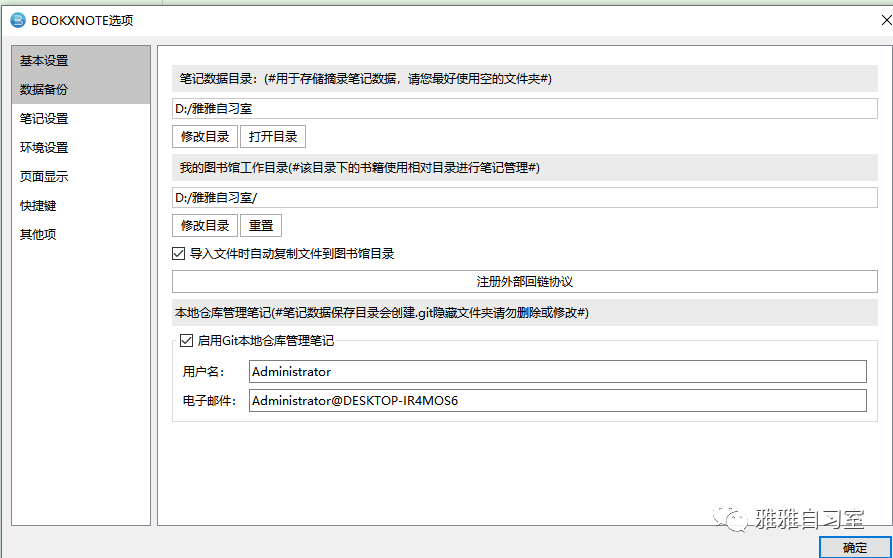Toggle 导入文件时自动复制文件到图书馆目录 checkbox
Image resolution: width=893 pixels, height=558 pixels.
coord(179,254)
